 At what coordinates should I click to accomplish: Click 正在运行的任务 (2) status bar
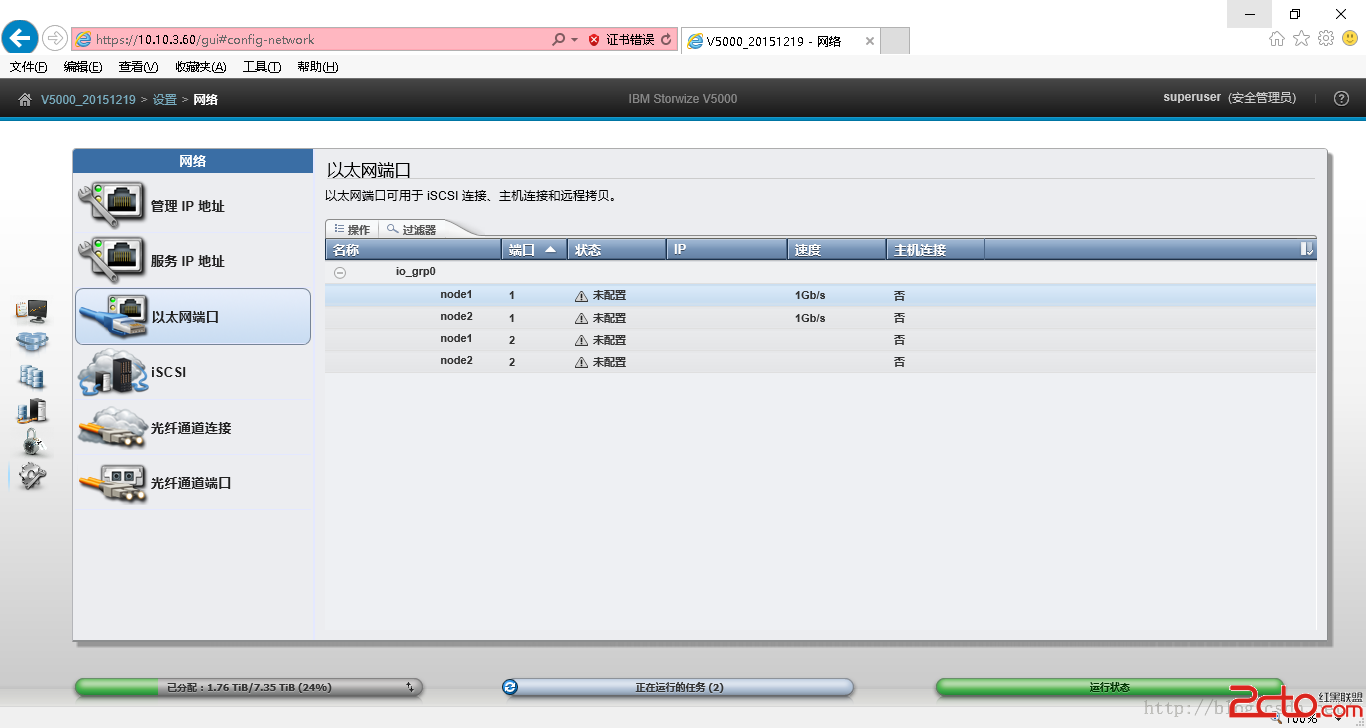click(679, 687)
